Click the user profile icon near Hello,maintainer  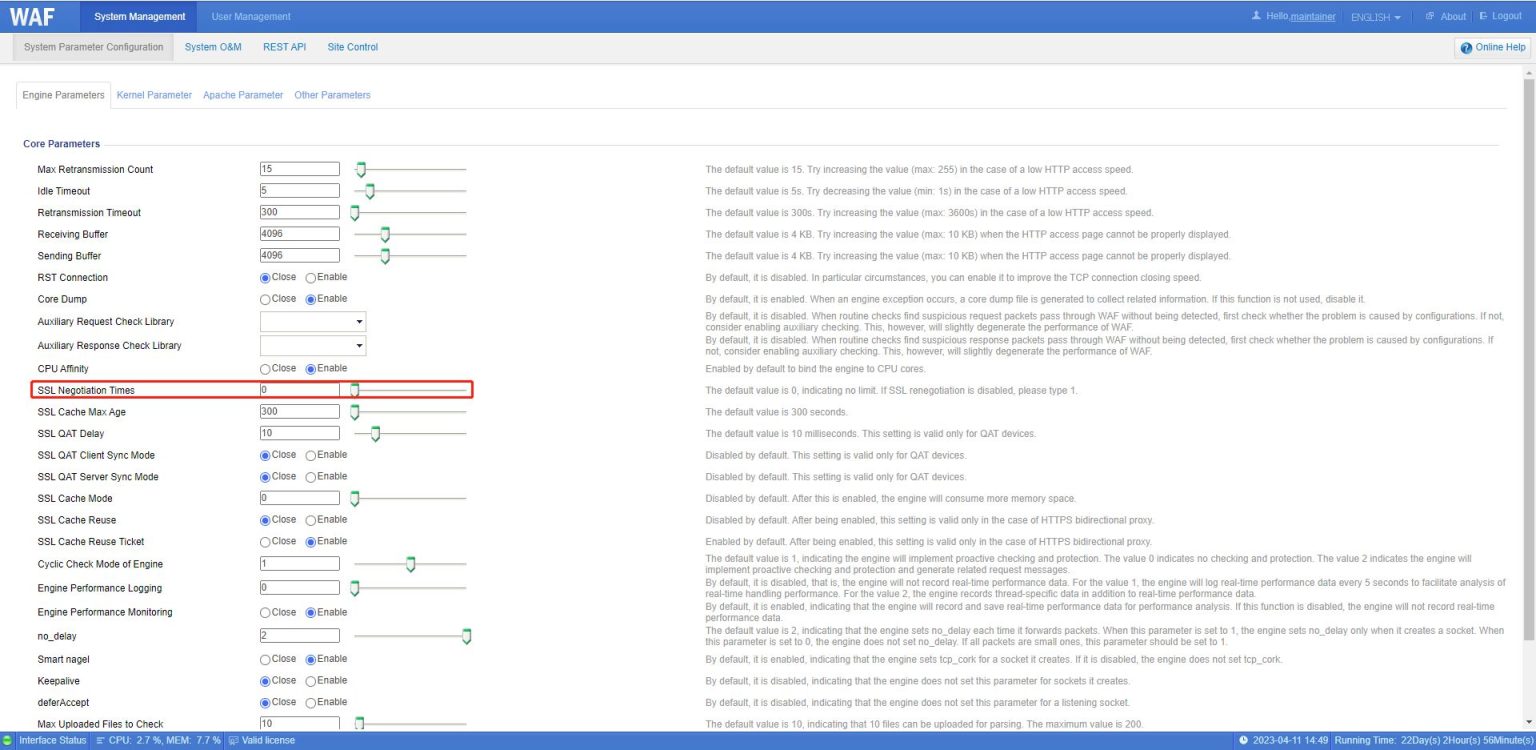click(x=1254, y=15)
